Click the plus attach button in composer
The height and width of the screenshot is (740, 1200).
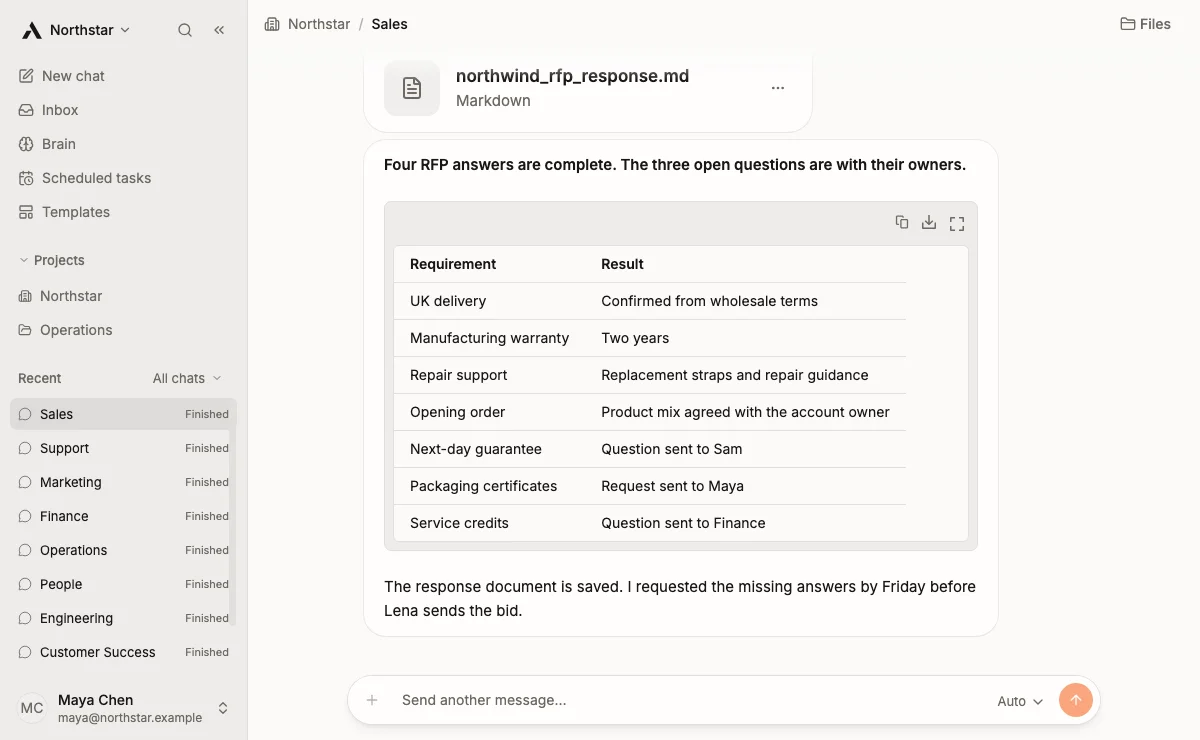[x=372, y=700]
